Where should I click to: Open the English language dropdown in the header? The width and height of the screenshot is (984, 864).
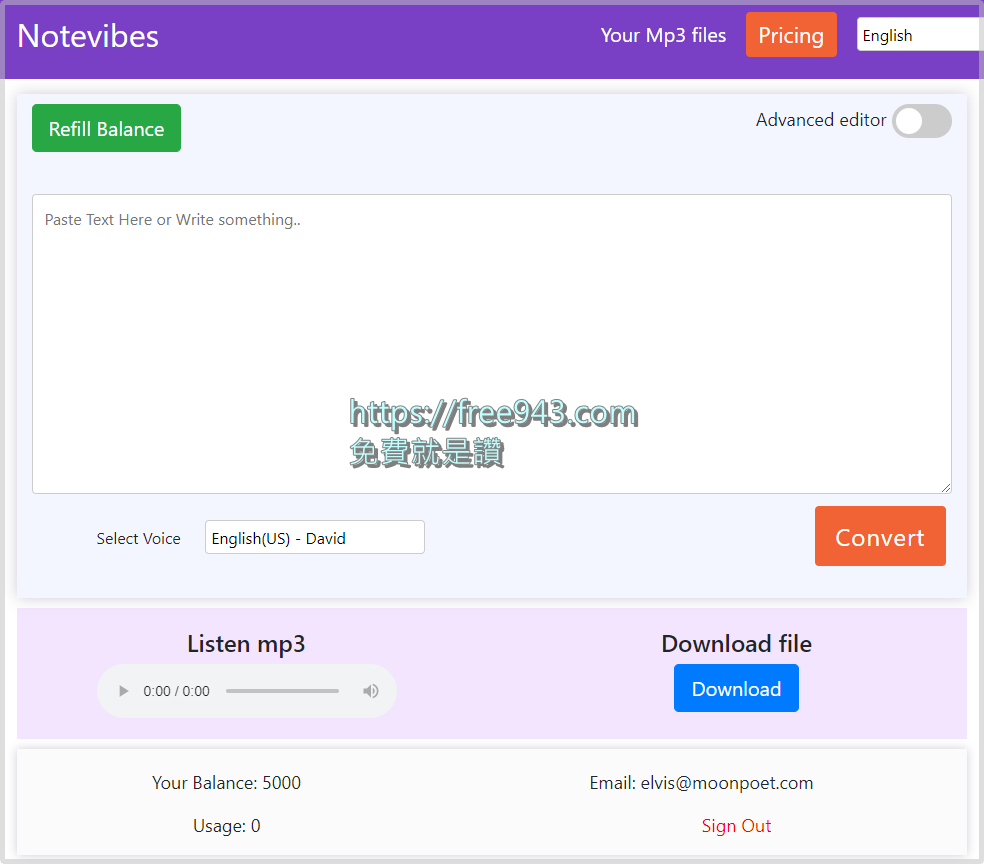tap(917, 34)
